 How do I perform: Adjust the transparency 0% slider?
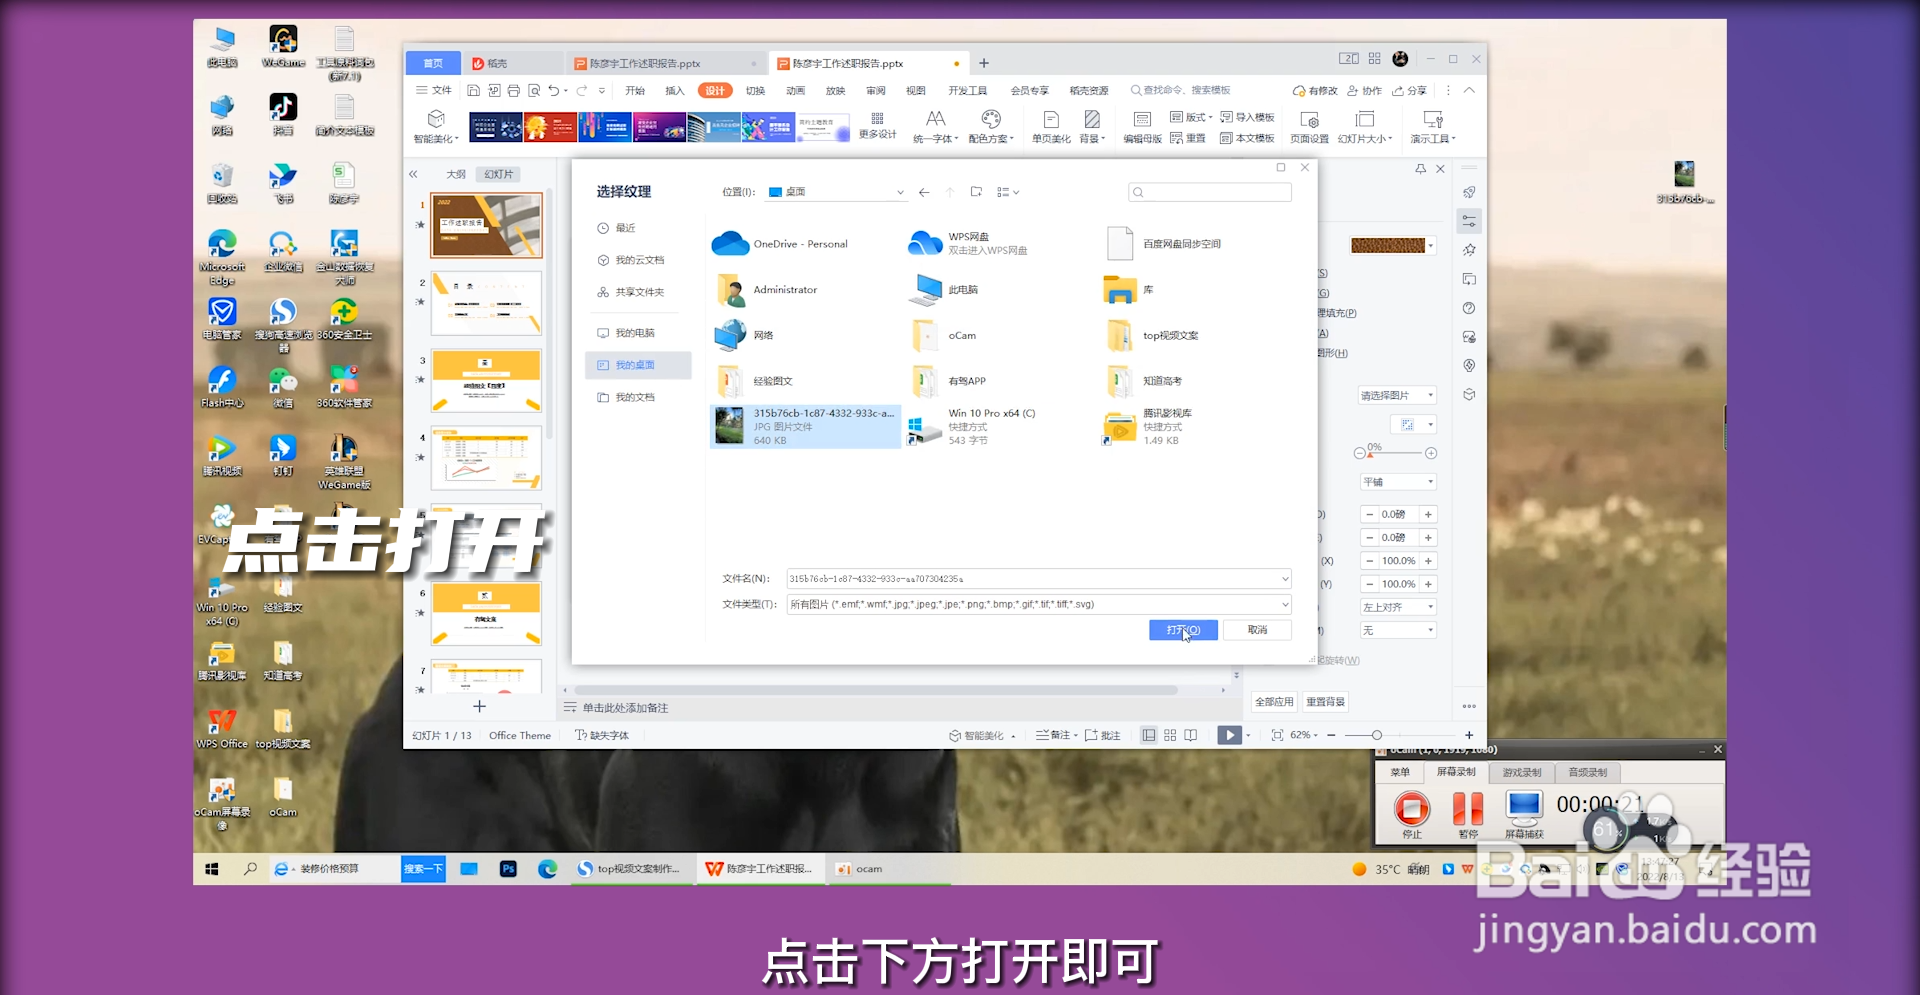(x=1369, y=454)
